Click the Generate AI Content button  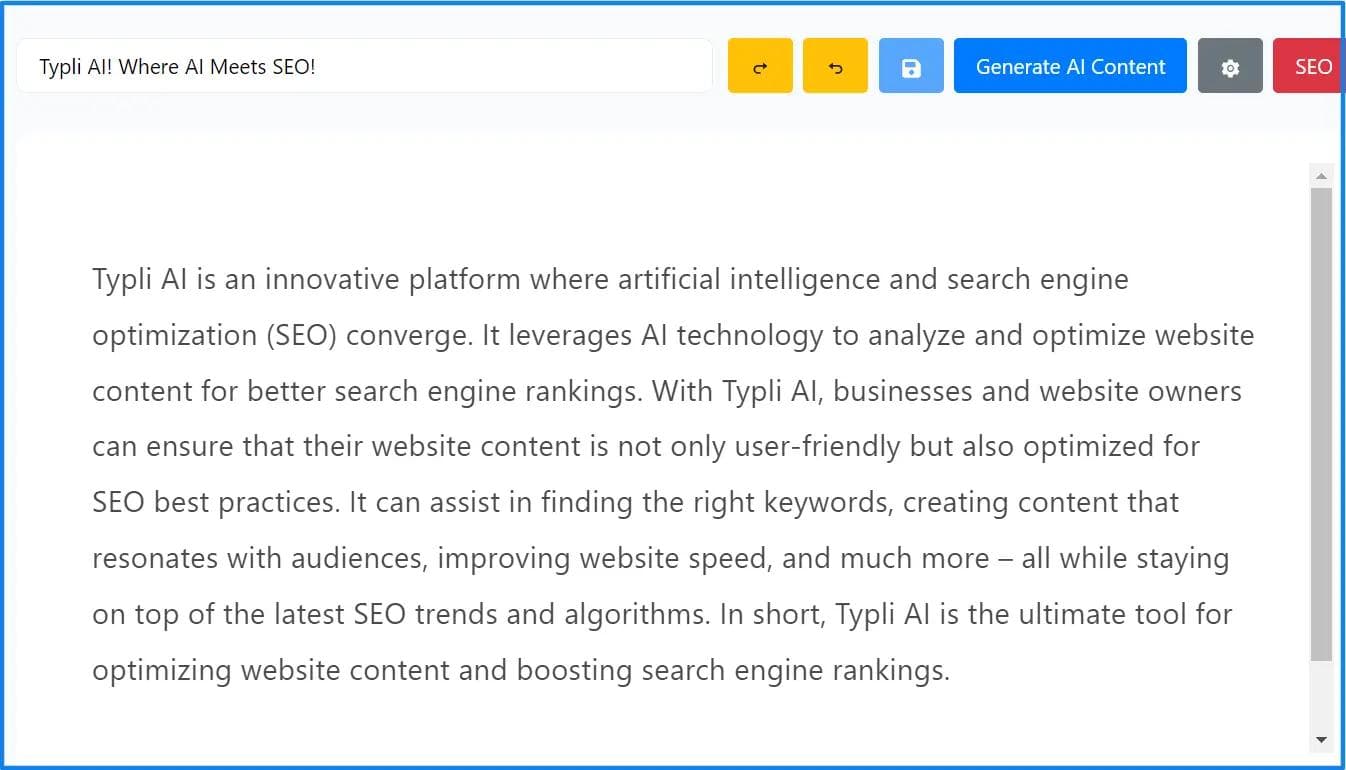click(x=1069, y=65)
